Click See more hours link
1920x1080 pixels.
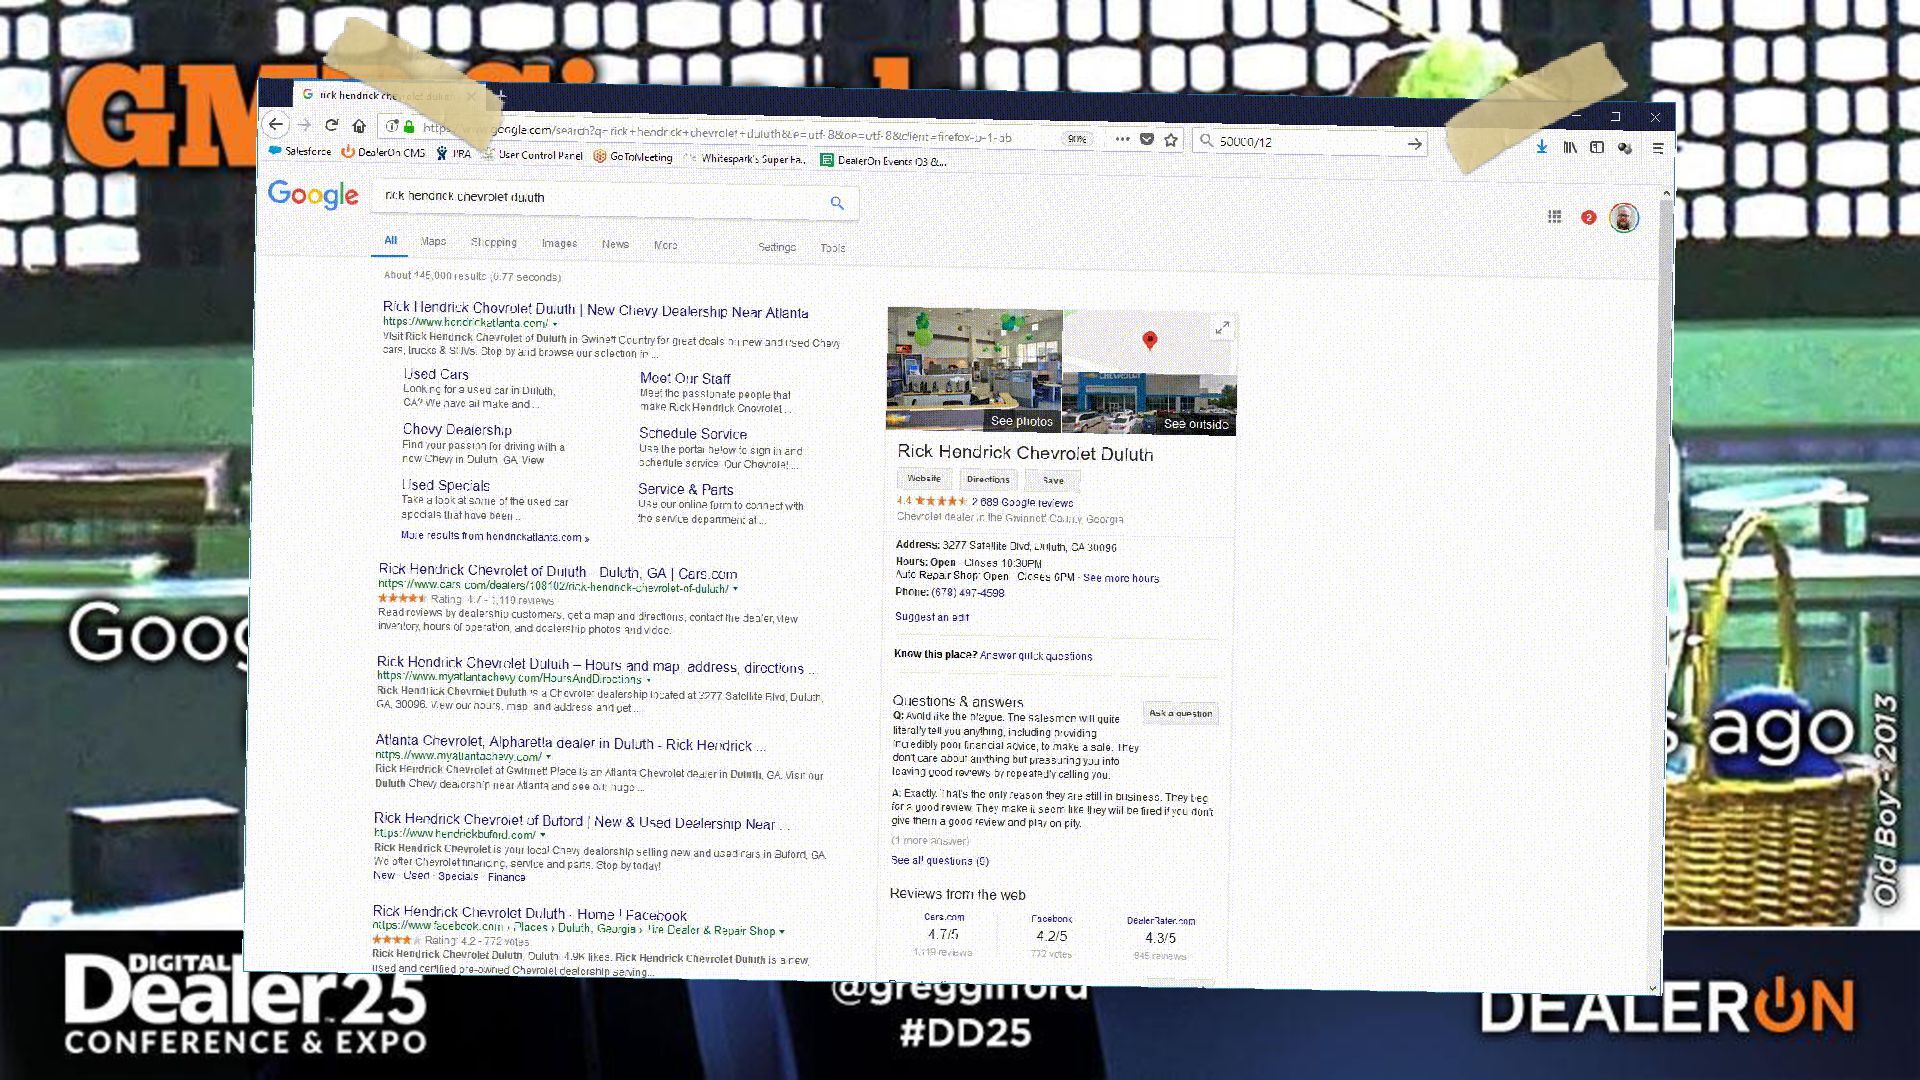1121,578
